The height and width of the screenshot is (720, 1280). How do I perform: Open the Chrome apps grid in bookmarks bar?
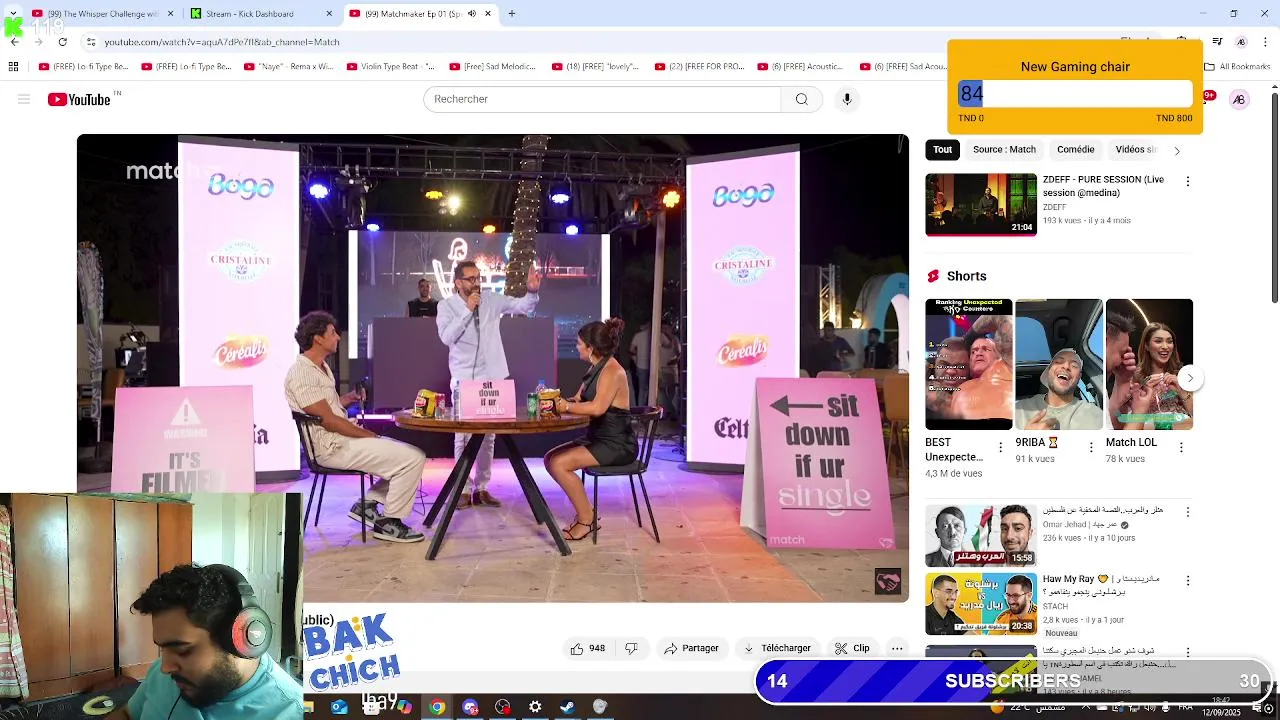click(13, 67)
